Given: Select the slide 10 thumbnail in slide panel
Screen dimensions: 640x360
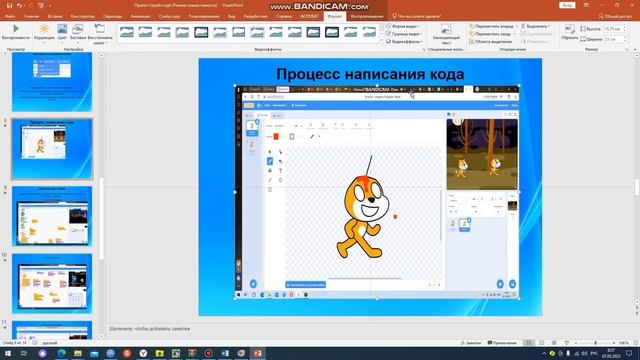Looking at the screenshot, I should 52,283.
